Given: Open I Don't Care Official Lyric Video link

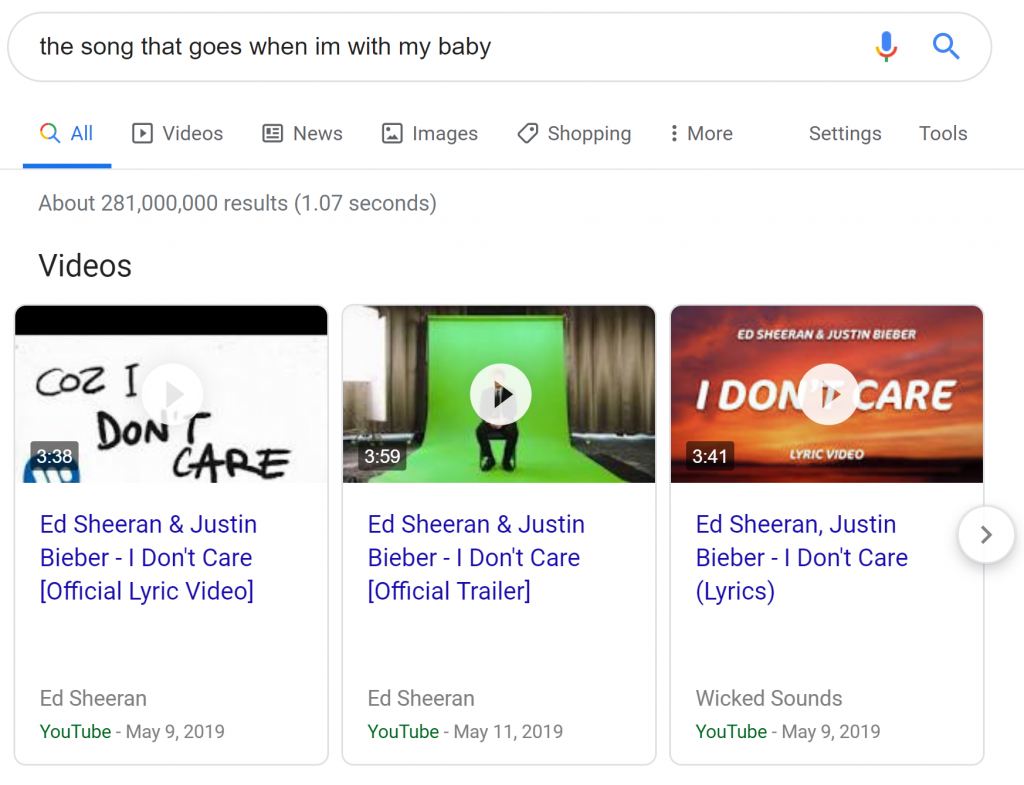Looking at the screenshot, I should tap(148, 558).
